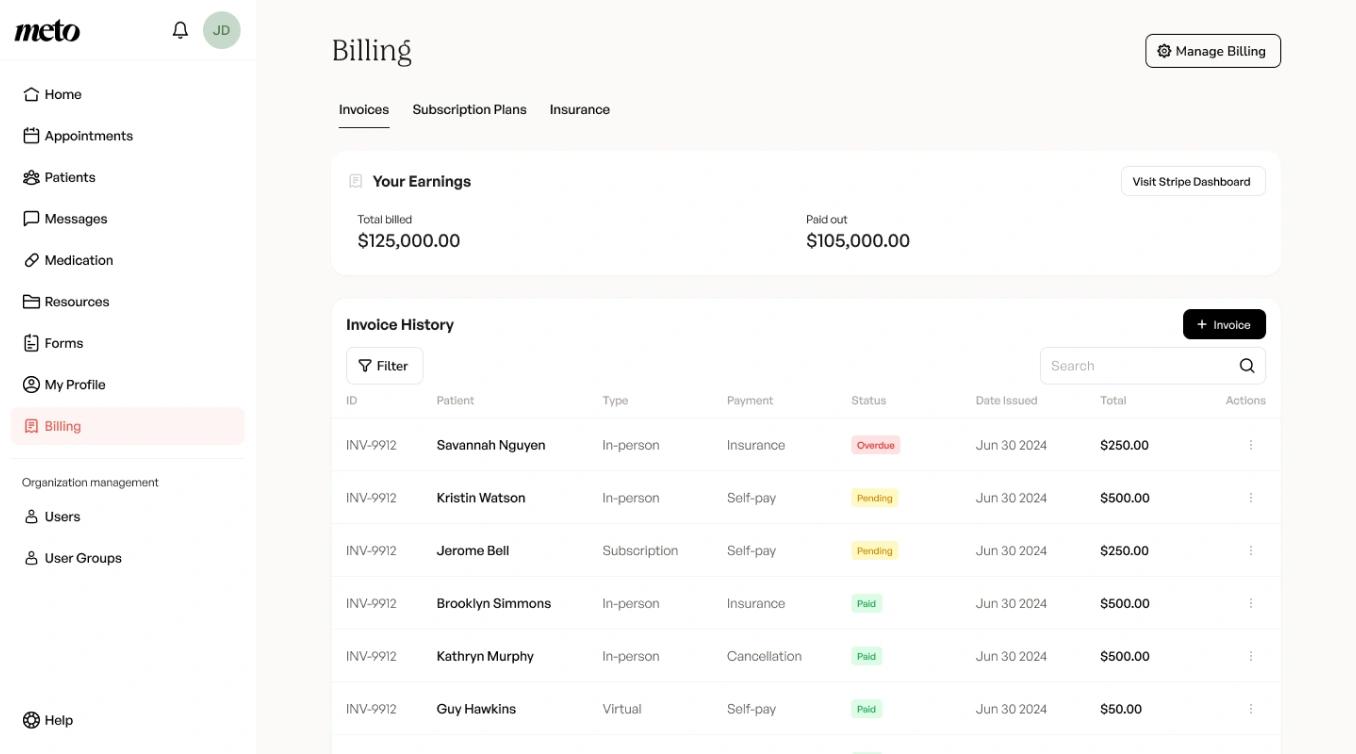Open actions menu for Savannah Nguyen's invoice
Image resolution: width=1356 pixels, height=754 pixels.
[x=1250, y=444]
